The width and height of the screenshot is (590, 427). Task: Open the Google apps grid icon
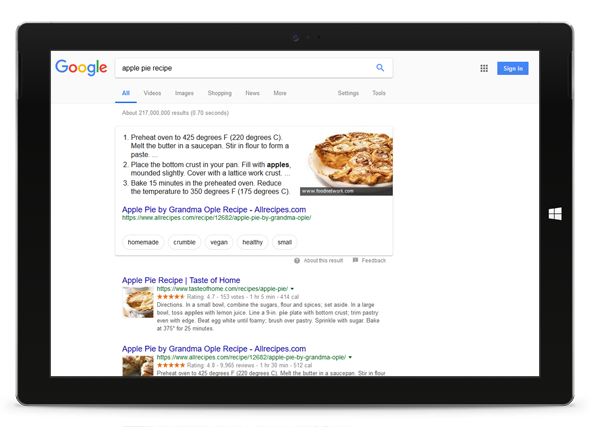pyautogui.click(x=484, y=68)
